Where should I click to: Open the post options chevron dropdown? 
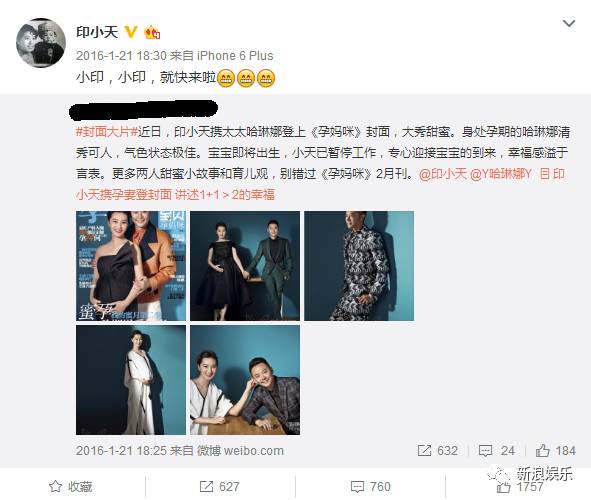(x=568, y=24)
